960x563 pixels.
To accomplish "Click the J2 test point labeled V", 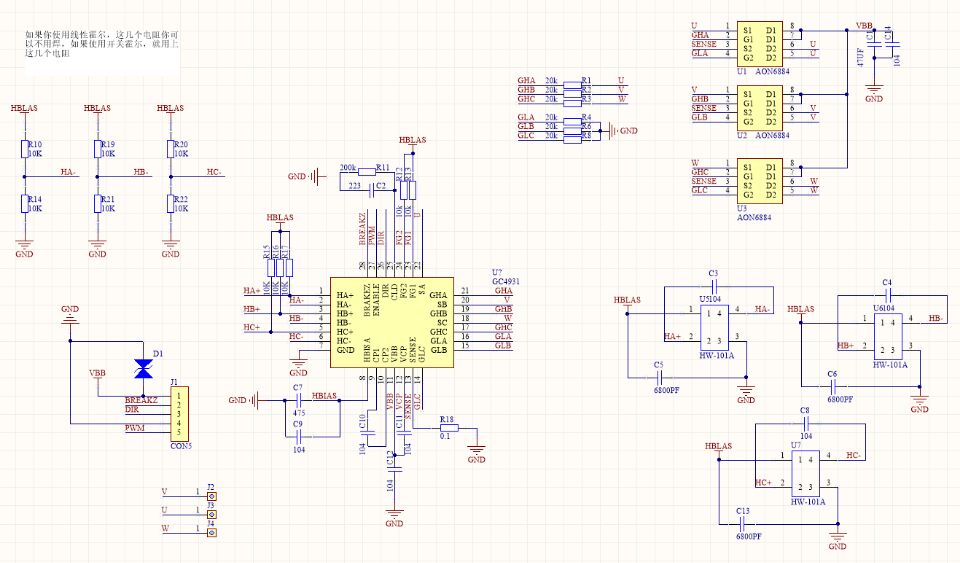I will point(211,494).
